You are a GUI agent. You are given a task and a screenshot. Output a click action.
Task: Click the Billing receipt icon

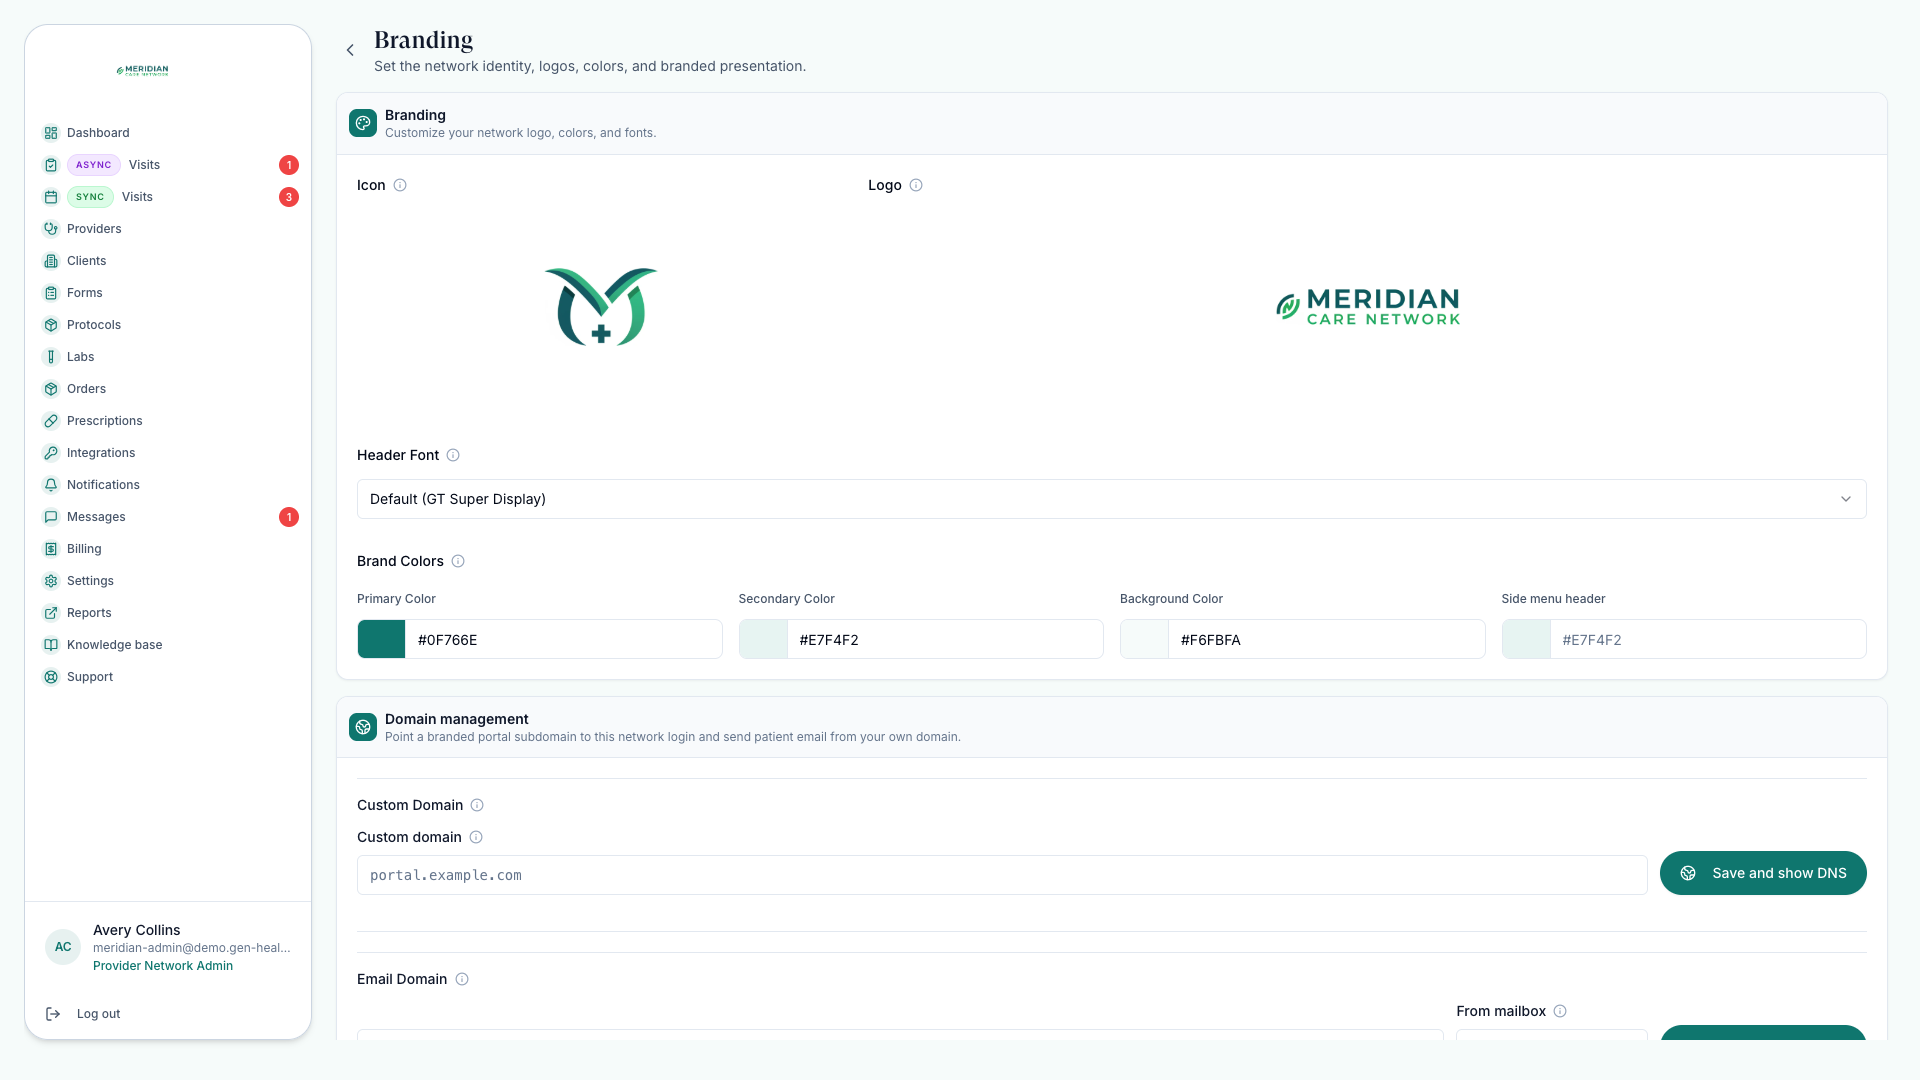pyautogui.click(x=51, y=549)
